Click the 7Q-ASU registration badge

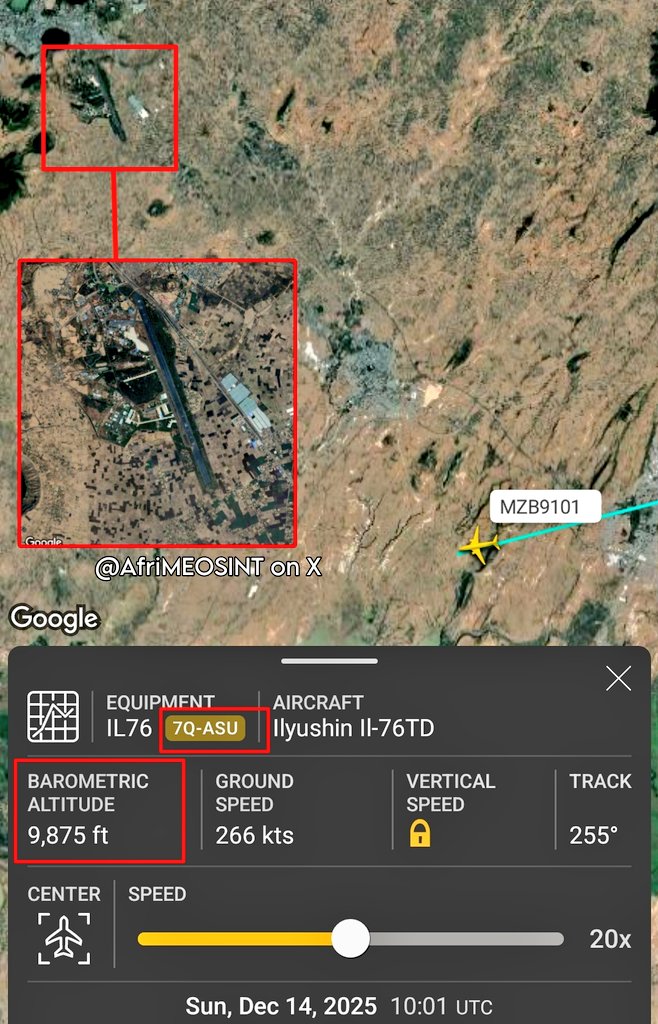(205, 728)
